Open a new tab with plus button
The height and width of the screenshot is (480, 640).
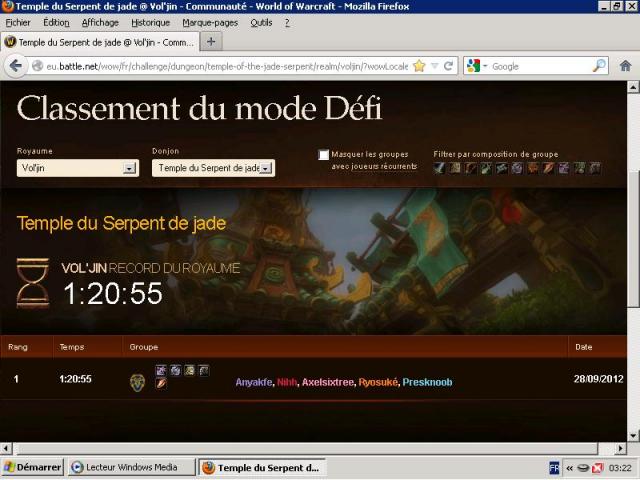211,41
